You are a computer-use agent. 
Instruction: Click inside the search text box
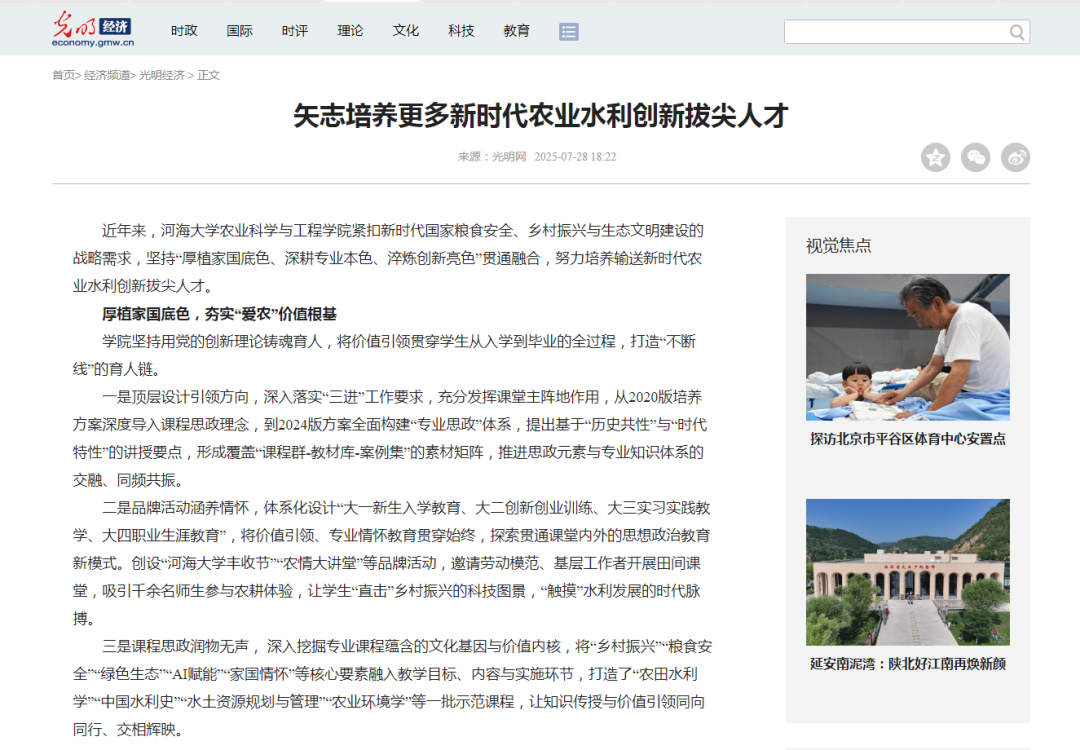895,32
